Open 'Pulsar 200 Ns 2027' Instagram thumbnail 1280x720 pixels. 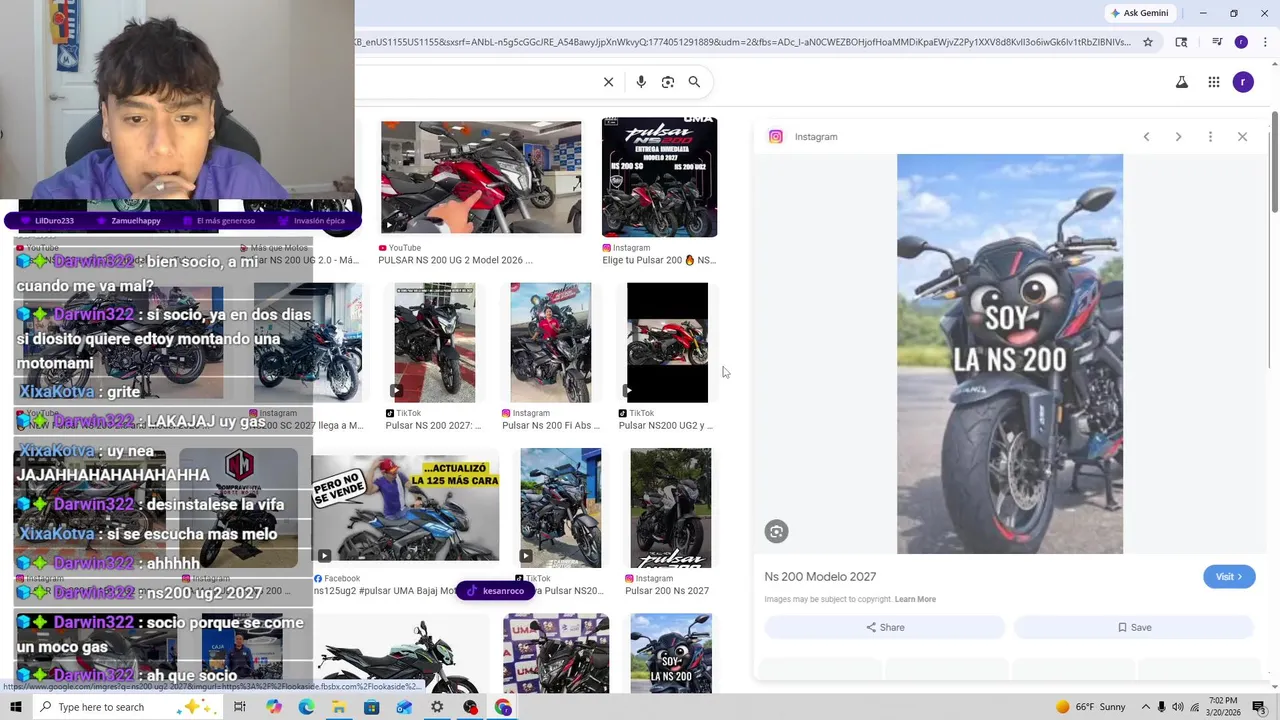tap(671, 508)
